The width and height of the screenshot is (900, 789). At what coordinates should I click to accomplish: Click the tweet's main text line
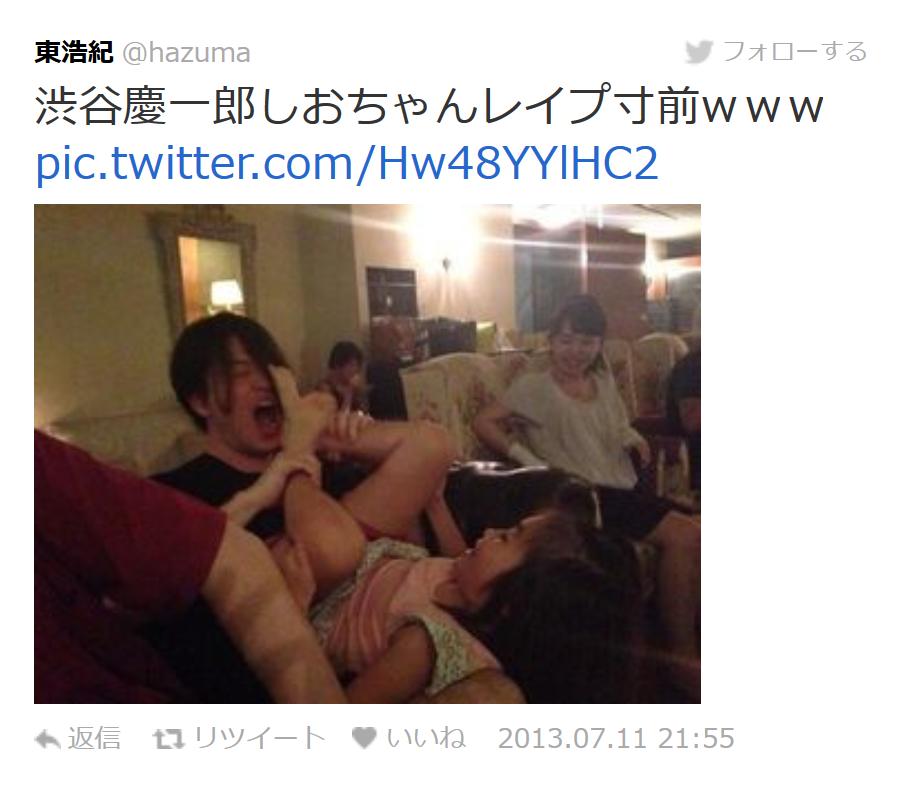pyautogui.click(x=429, y=107)
